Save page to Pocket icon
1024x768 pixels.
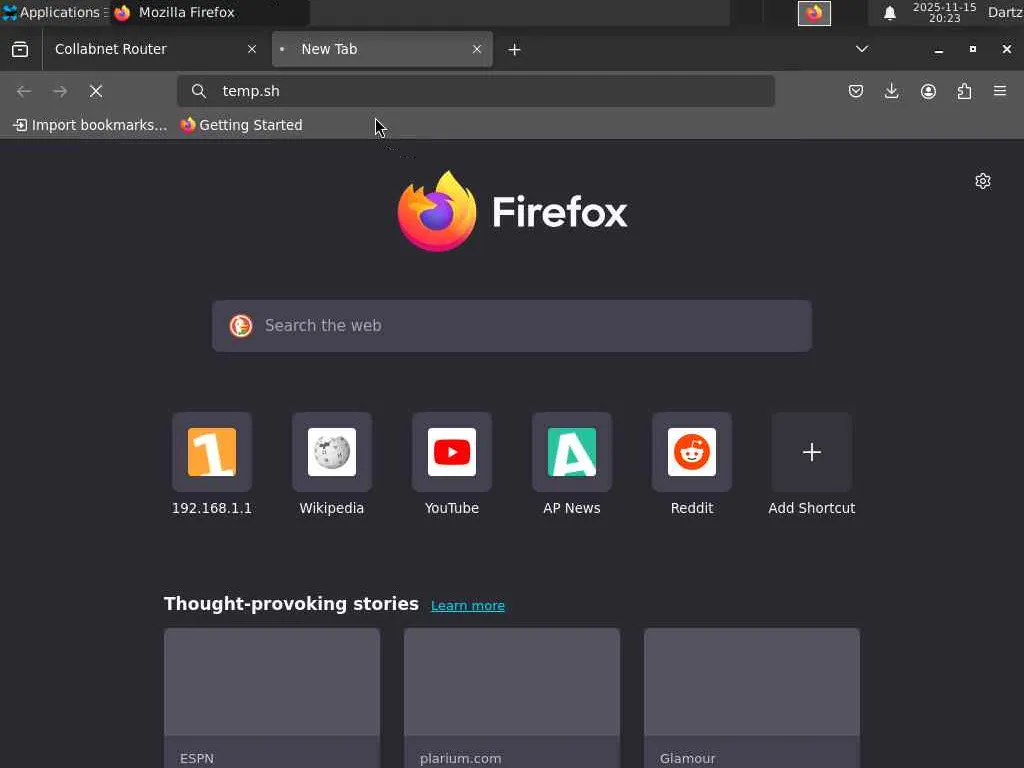(856, 91)
